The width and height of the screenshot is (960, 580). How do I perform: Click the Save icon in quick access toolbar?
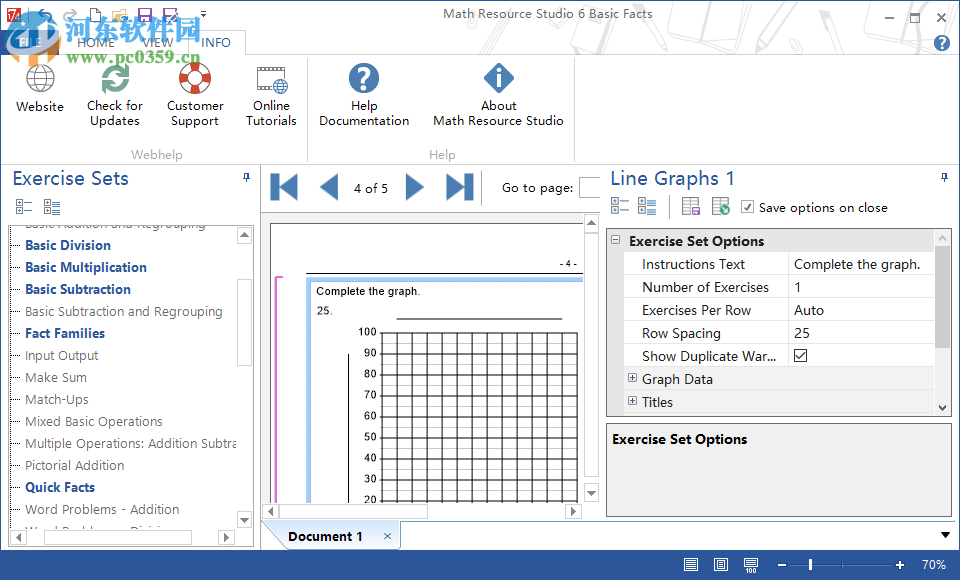pos(143,13)
